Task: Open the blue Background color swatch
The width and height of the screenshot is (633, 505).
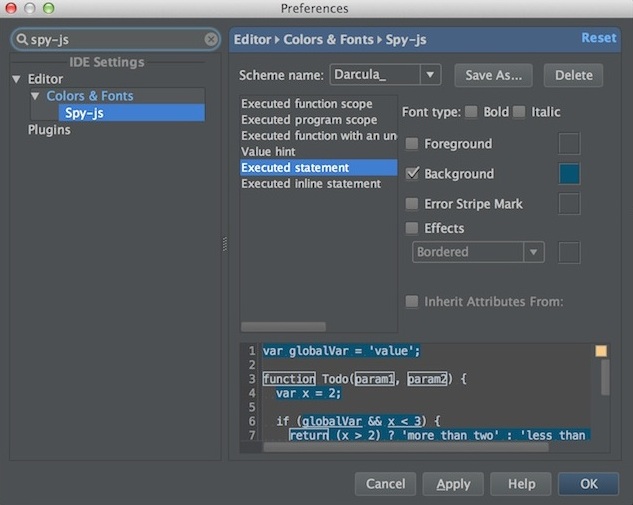Action: (569, 174)
